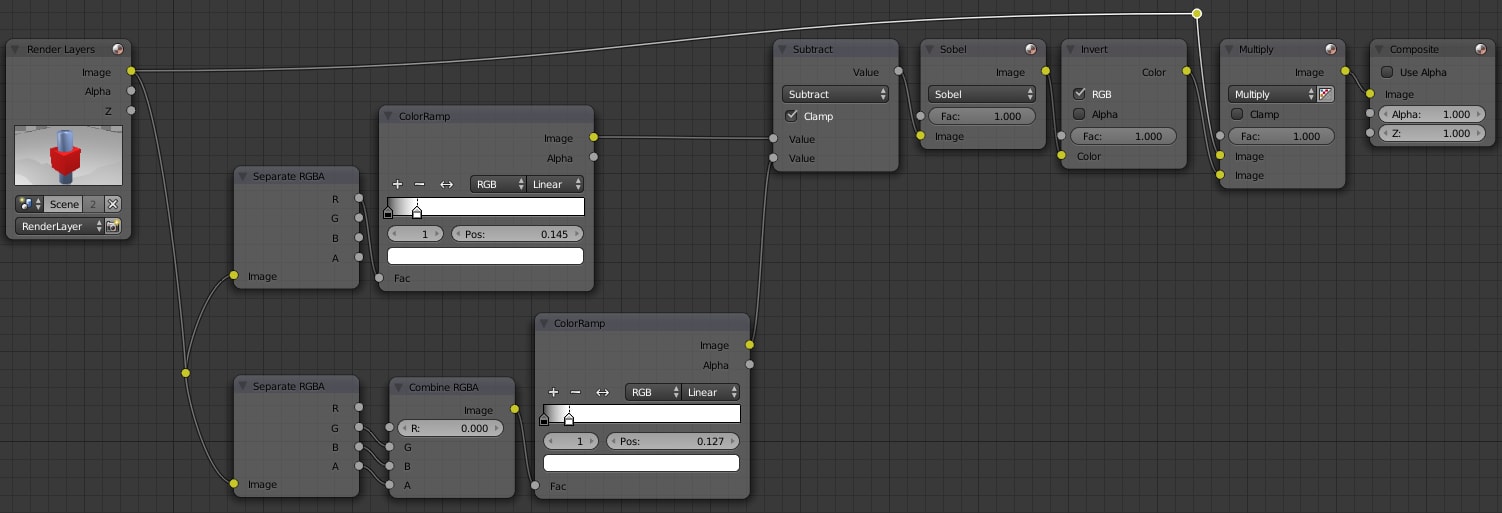Click Combine RGBA Image output socket
Screen dimensions: 1502x513
point(515,409)
